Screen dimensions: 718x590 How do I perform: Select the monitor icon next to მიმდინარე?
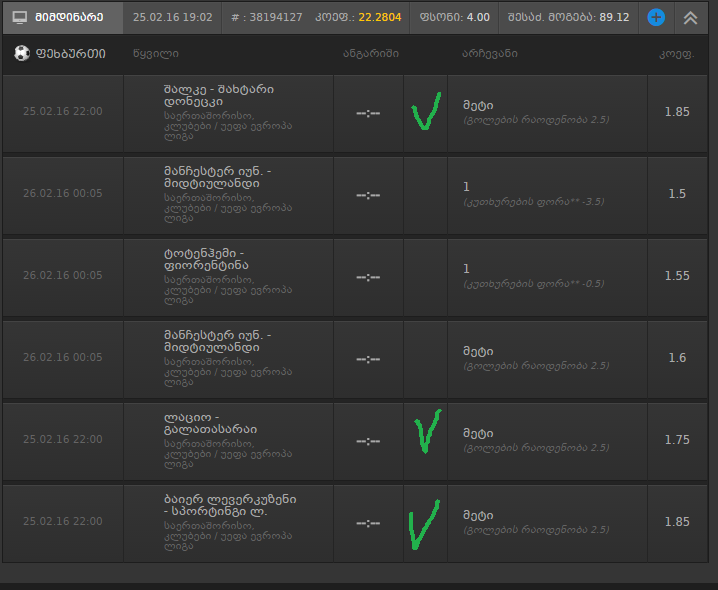tap(20, 17)
